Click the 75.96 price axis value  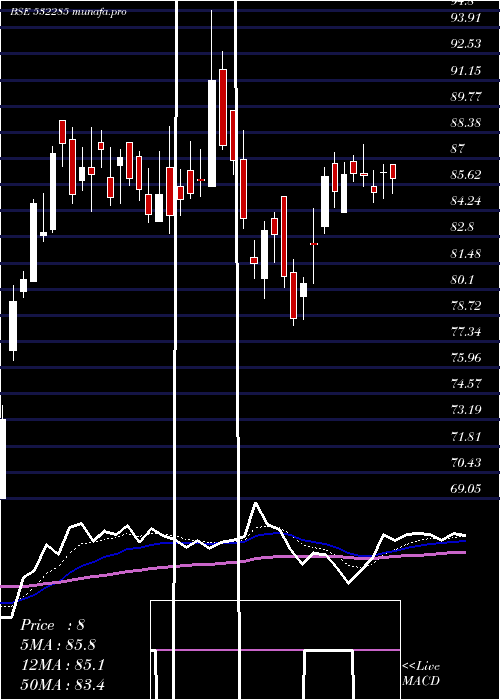(466, 358)
